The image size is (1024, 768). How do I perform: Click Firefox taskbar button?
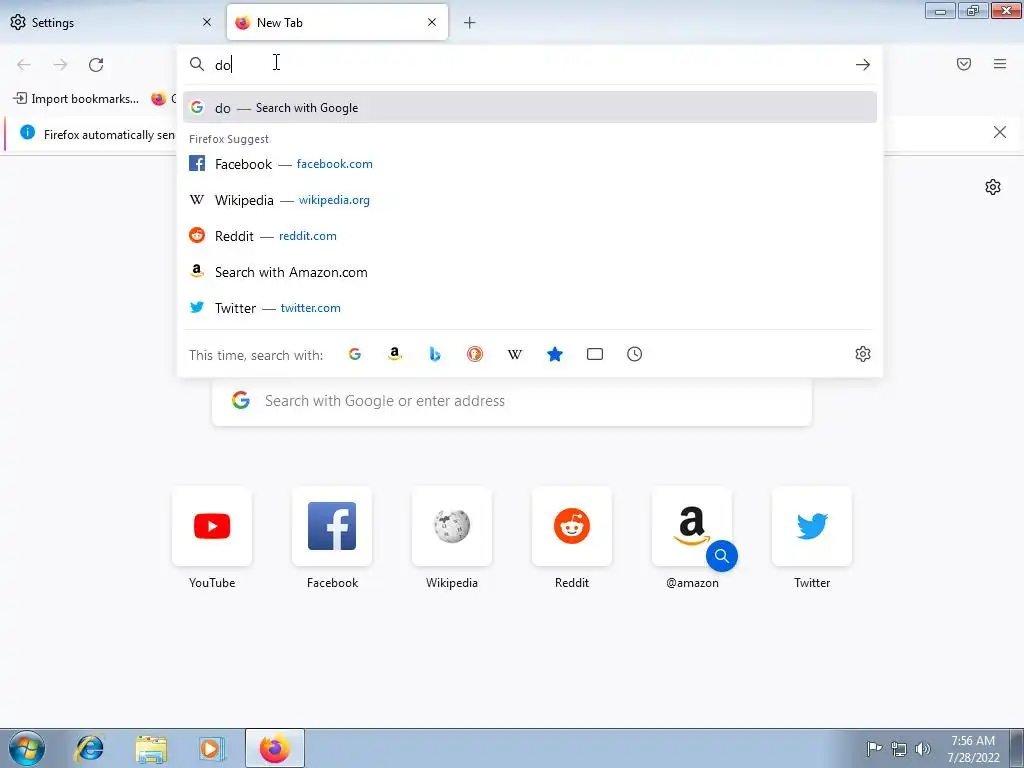[275, 748]
